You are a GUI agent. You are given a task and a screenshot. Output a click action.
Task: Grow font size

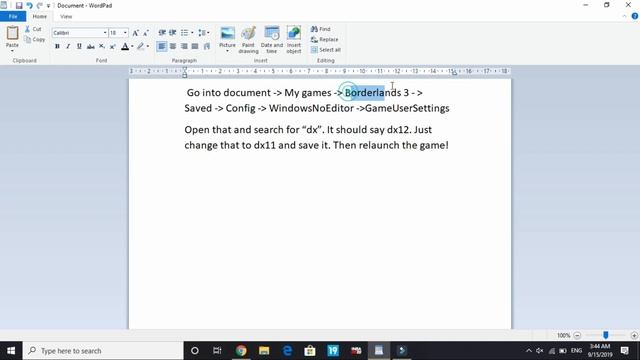136,33
